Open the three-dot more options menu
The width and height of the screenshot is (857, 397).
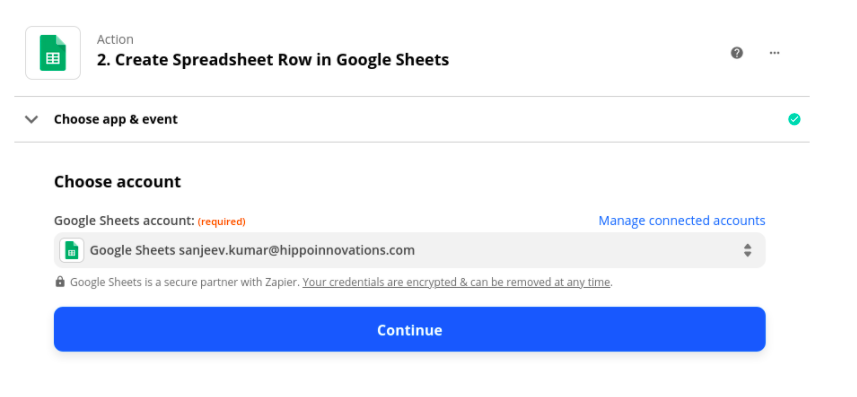tap(774, 53)
